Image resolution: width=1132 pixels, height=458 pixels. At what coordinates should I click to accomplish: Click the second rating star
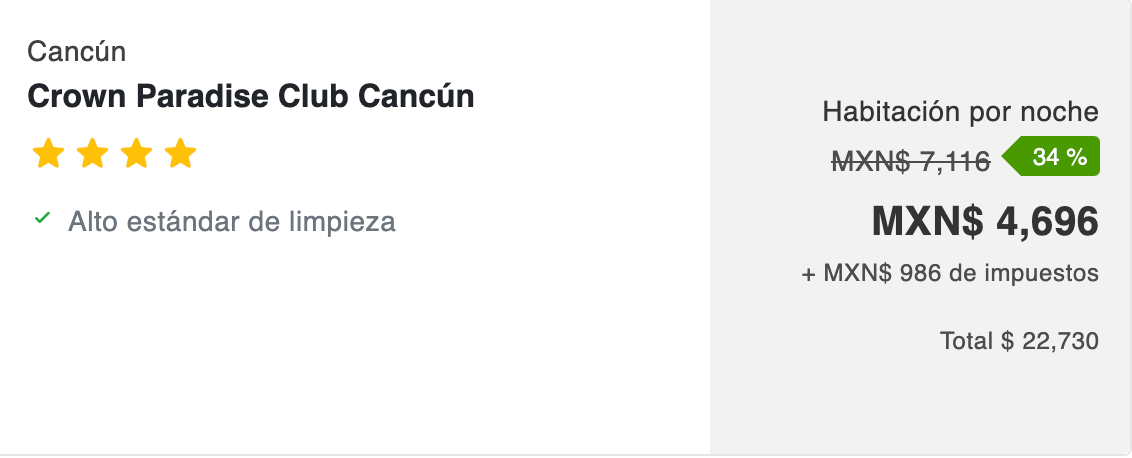92,154
